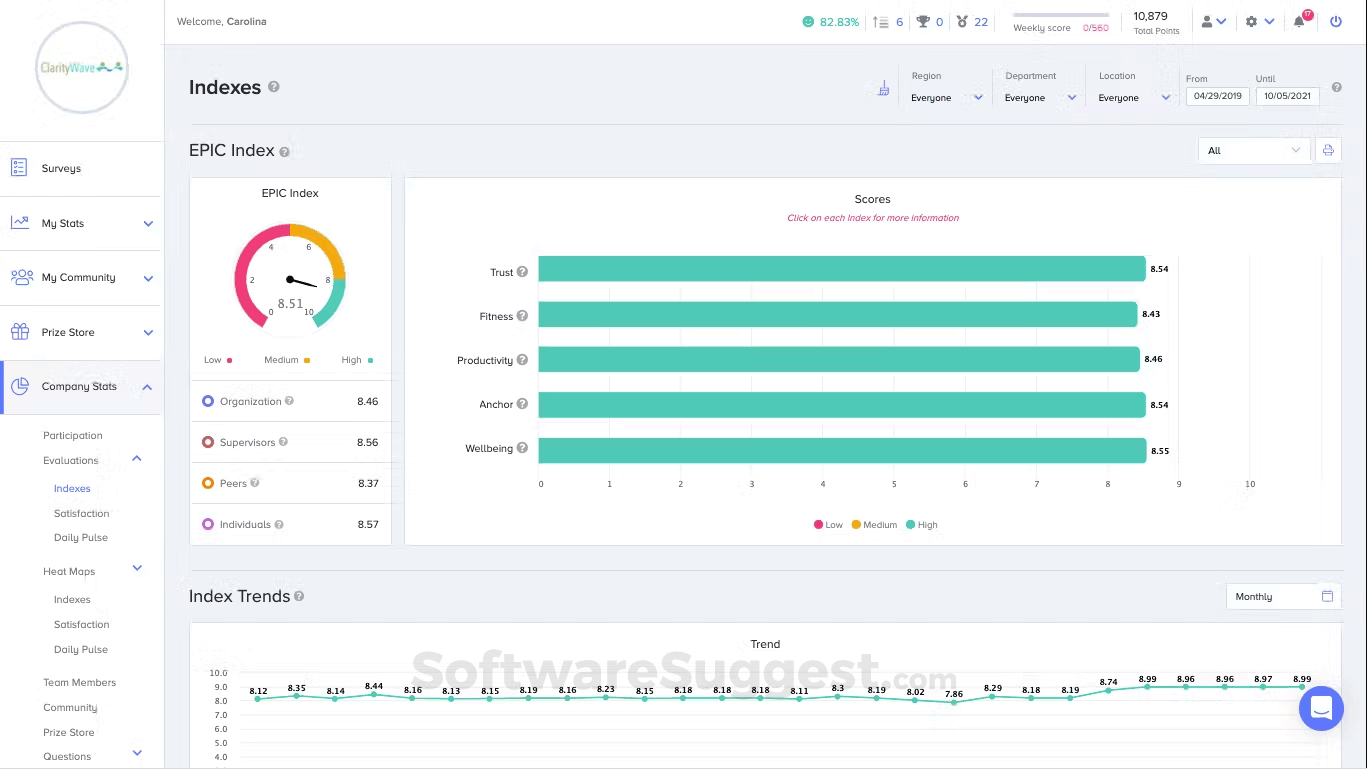Click the Supervisors score row
The image size is (1367, 769).
[x=290, y=442]
